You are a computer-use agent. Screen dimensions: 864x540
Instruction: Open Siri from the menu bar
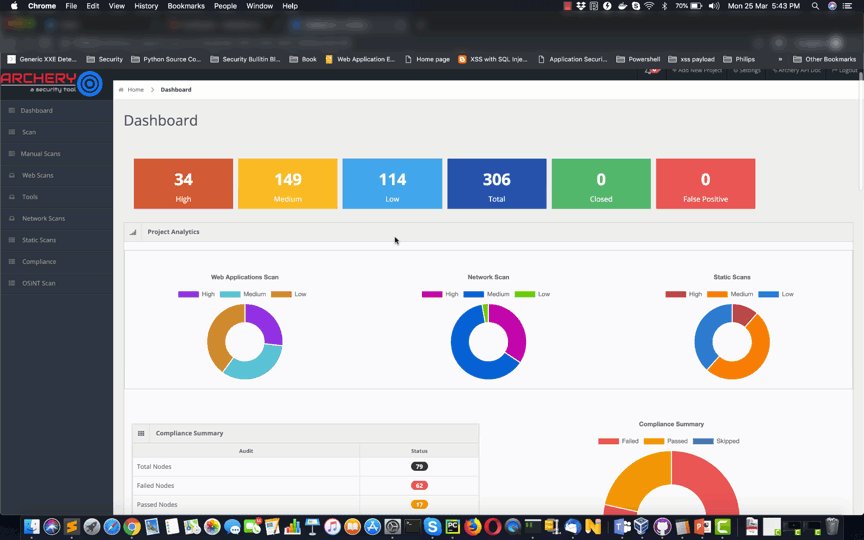coord(832,6)
